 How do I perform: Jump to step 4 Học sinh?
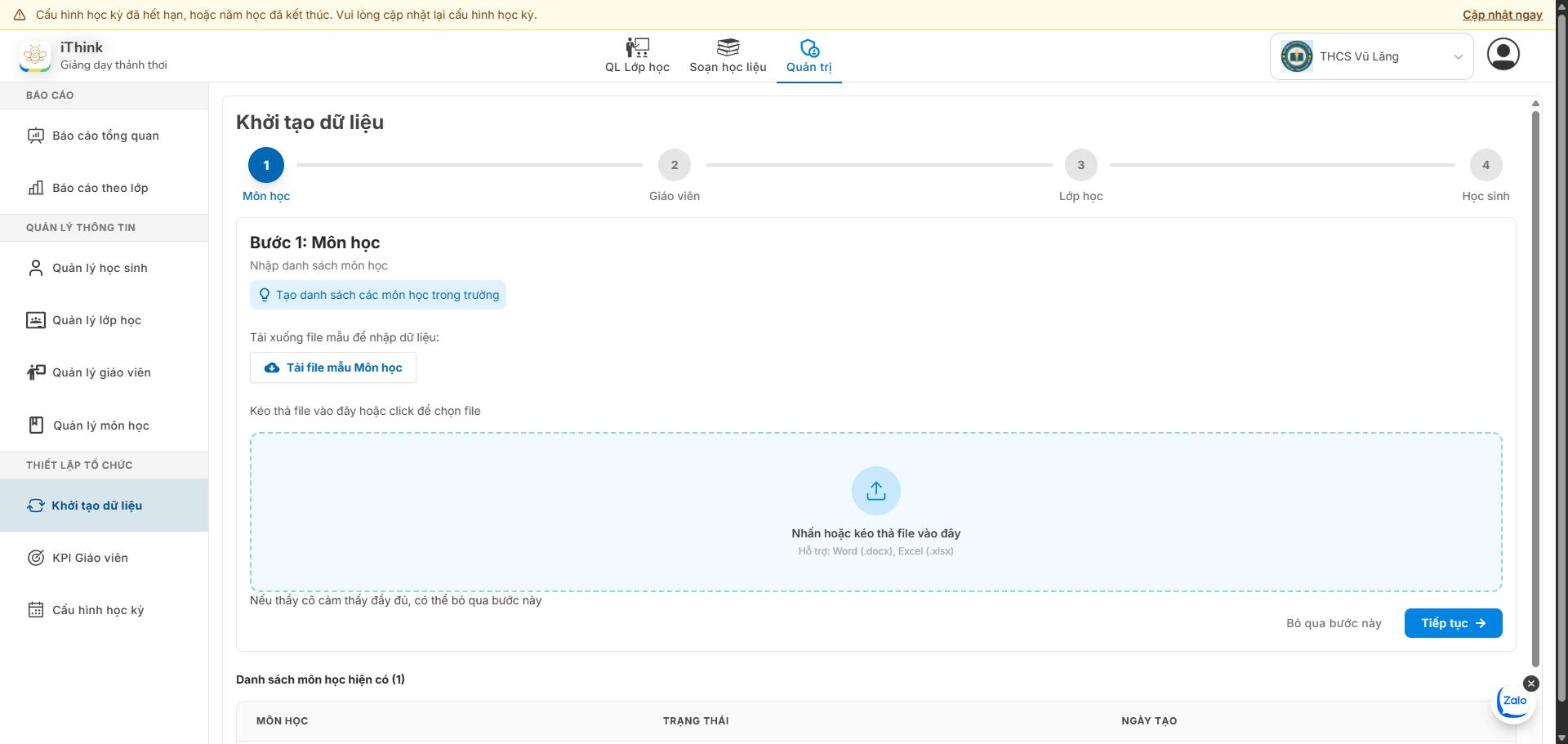coord(1485,165)
